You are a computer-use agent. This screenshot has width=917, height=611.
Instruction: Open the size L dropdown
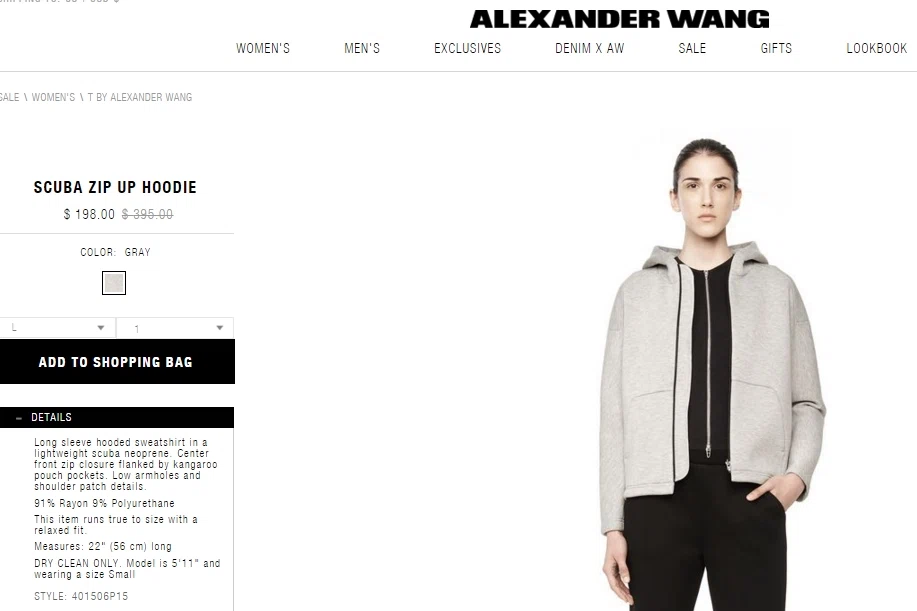57,327
